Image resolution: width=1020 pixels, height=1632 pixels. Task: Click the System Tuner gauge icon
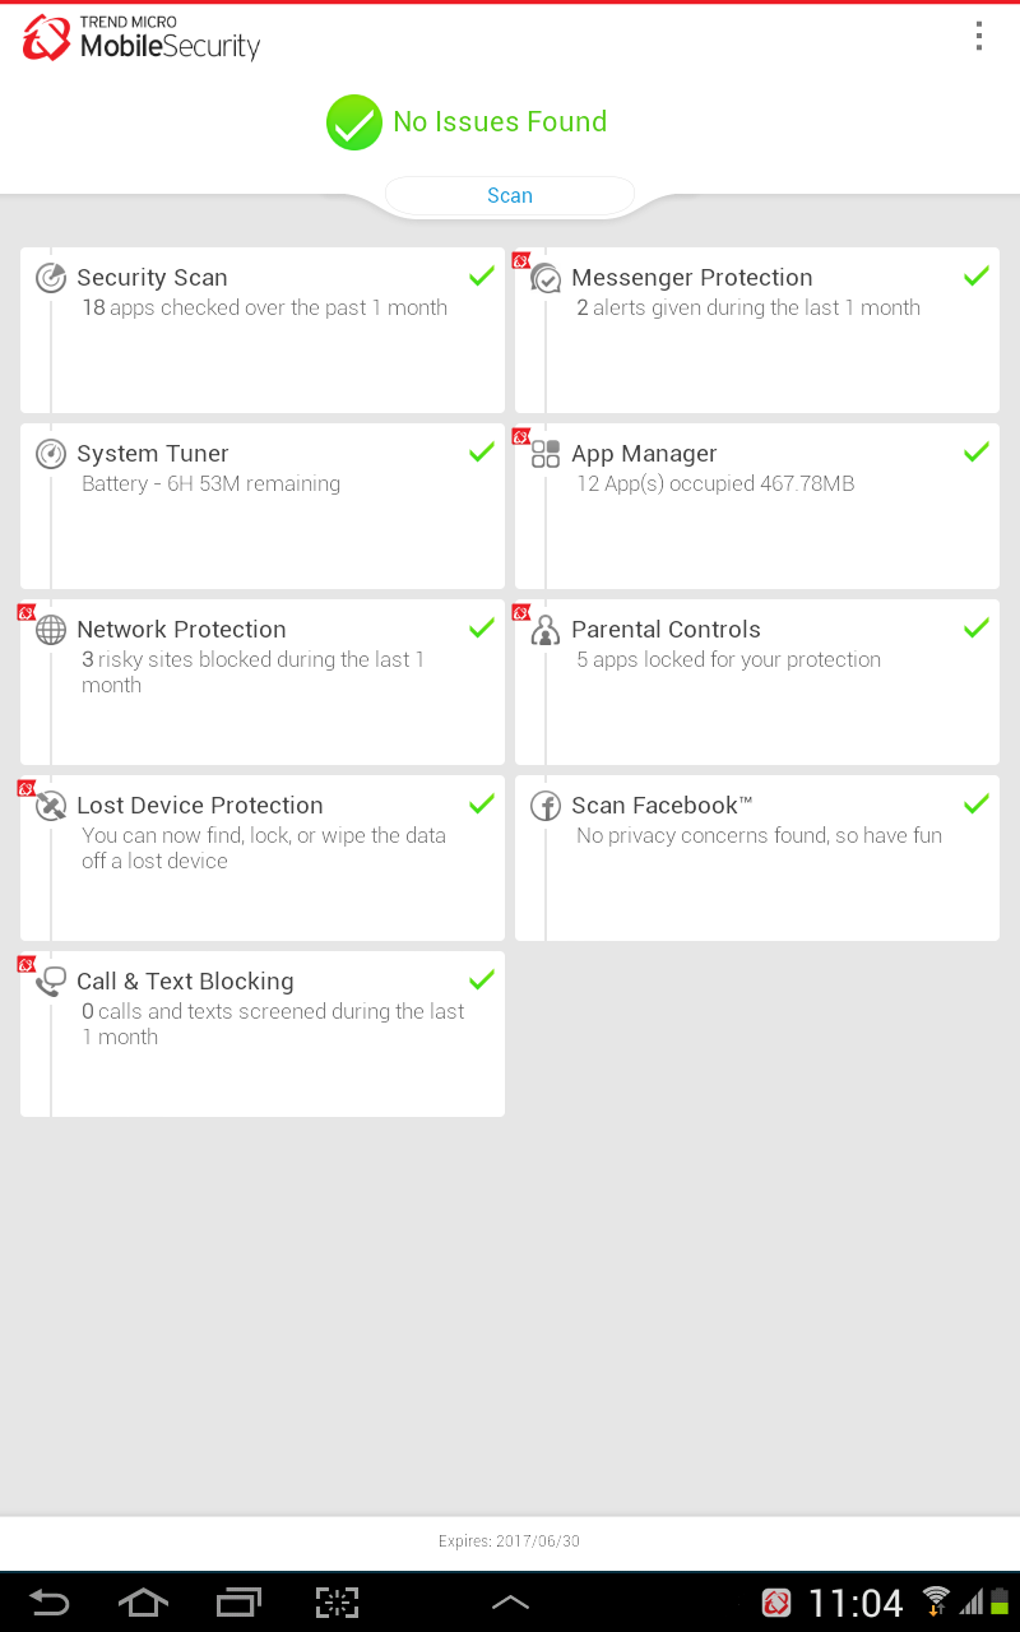coord(51,453)
